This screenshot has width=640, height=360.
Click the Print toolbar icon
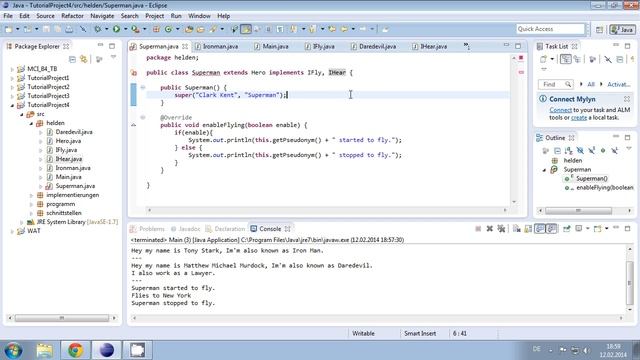click(x=69, y=29)
